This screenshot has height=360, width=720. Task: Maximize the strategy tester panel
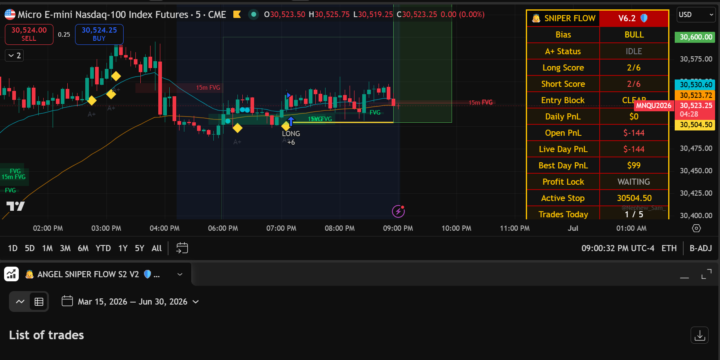706,275
